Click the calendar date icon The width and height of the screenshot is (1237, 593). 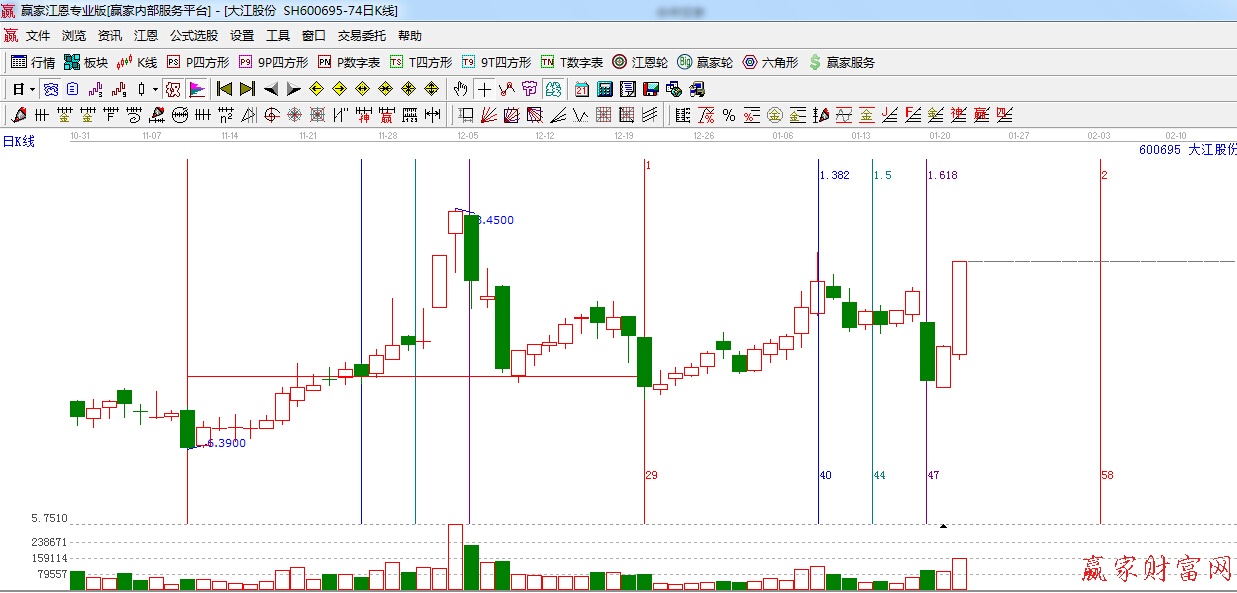pyautogui.click(x=581, y=89)
